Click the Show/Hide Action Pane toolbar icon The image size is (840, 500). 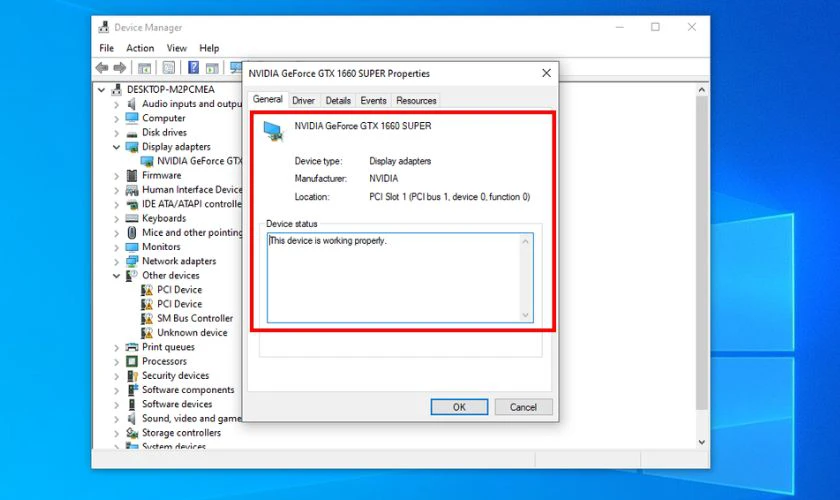(212, 68)
